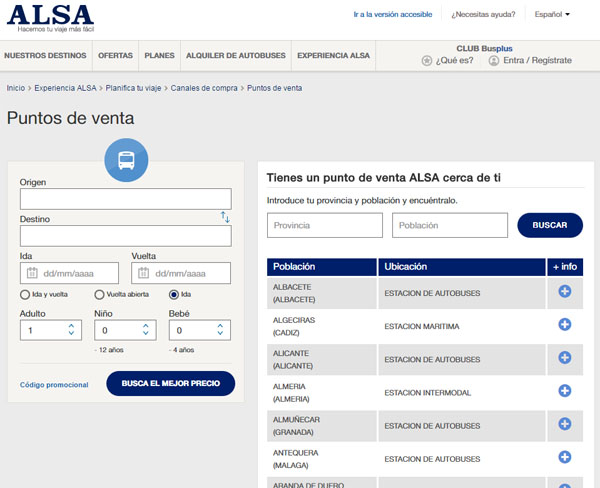Open plus info for Almeria Estacion Intermodal
This screenshot has width=600, height=488.
tap(564, 390)
